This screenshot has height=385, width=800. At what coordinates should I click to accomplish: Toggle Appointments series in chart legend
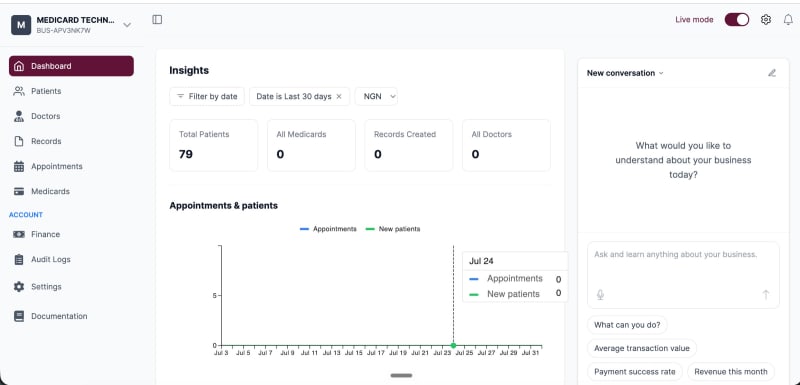(x=328, y=229)
